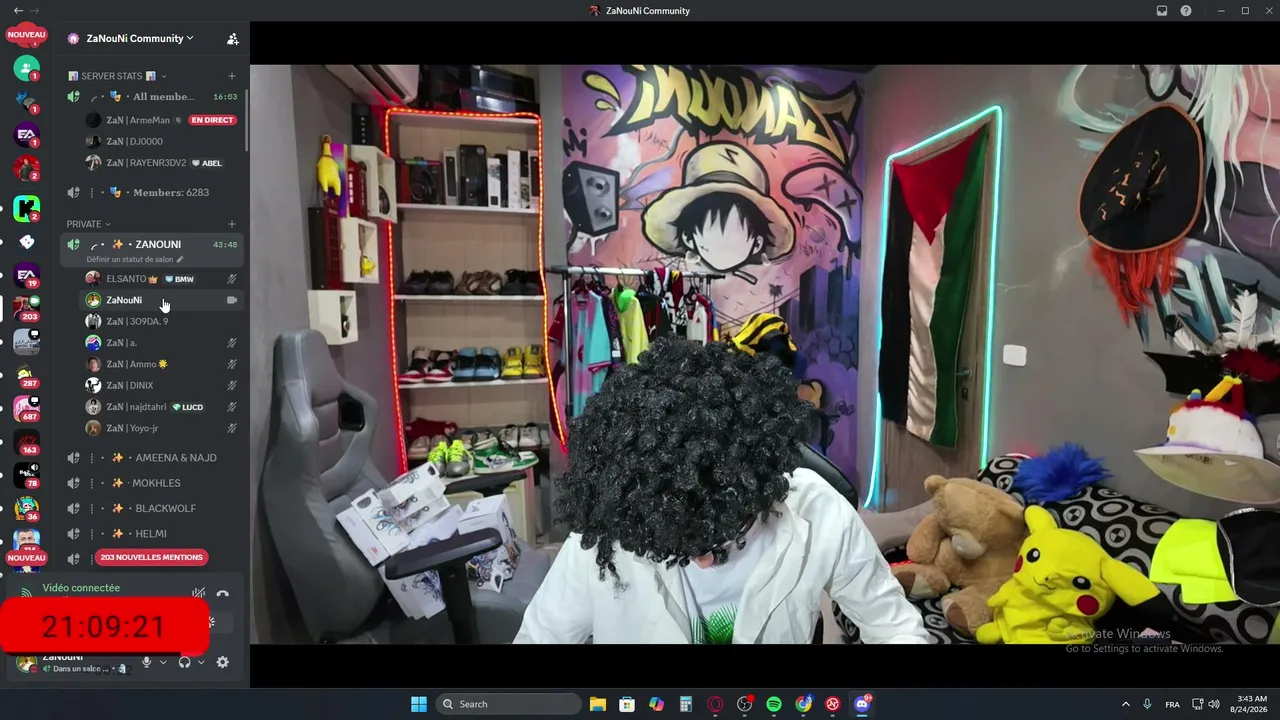Open headphone output options arrow

tap(201, 662)
